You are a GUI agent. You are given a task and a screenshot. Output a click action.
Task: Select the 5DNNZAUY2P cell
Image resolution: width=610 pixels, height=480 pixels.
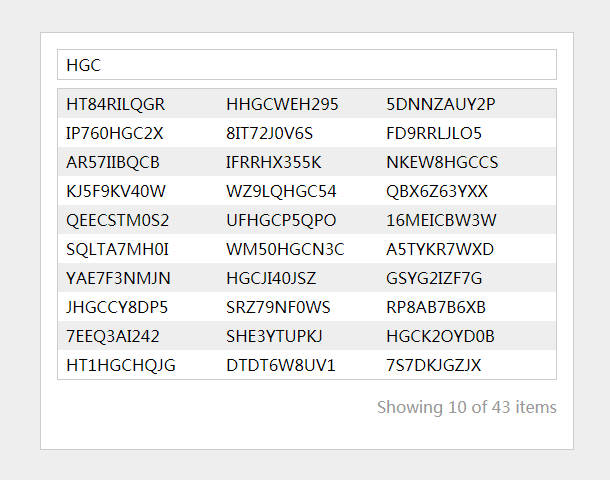click(x=440, y=104)
